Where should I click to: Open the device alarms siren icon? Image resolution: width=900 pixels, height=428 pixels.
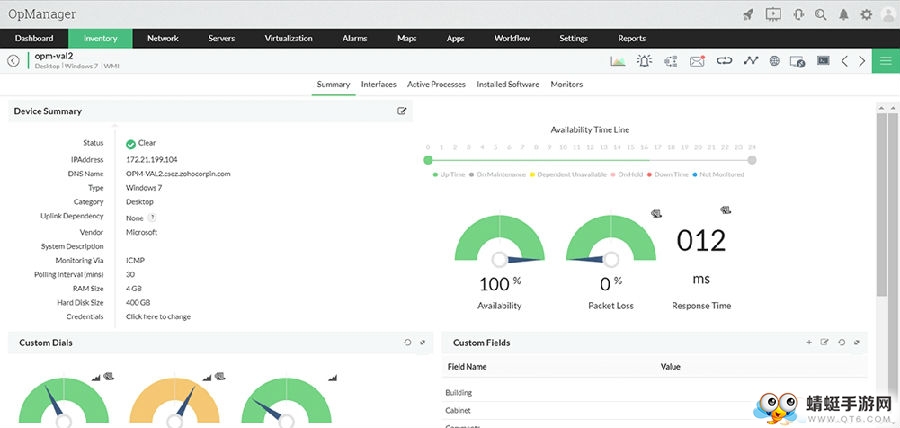[x=644, y=61]
